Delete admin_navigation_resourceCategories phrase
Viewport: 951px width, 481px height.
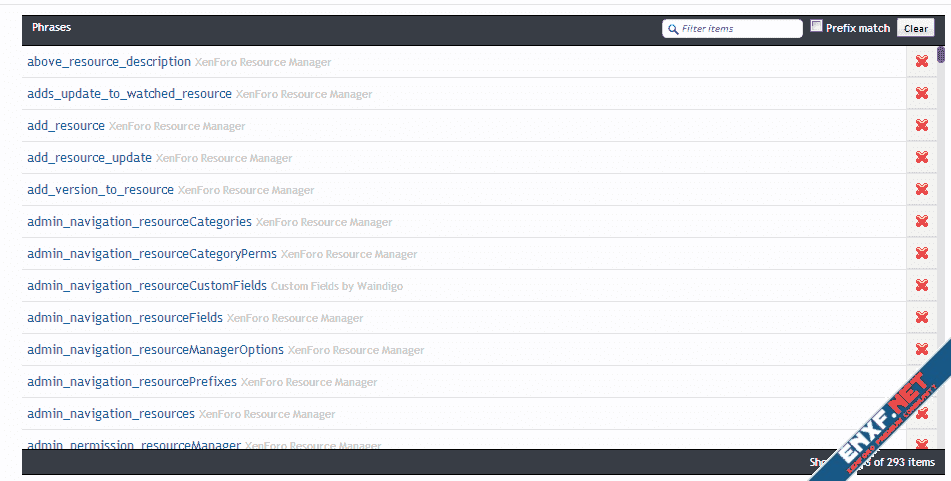pyautogui.click(x=921, y=222)
